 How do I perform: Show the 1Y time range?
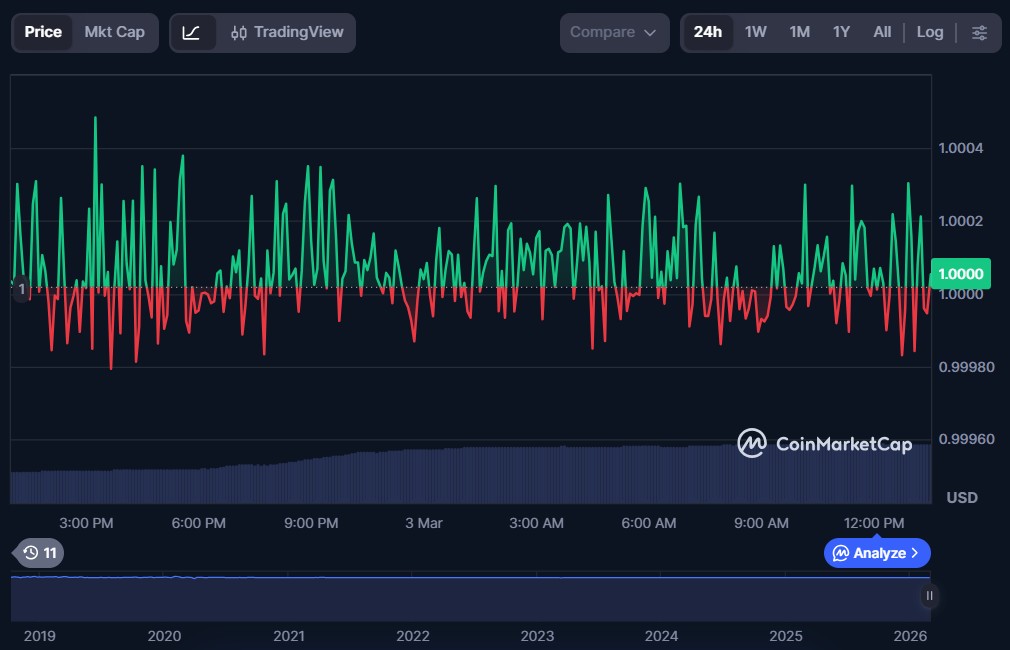[x=841, y=32]
